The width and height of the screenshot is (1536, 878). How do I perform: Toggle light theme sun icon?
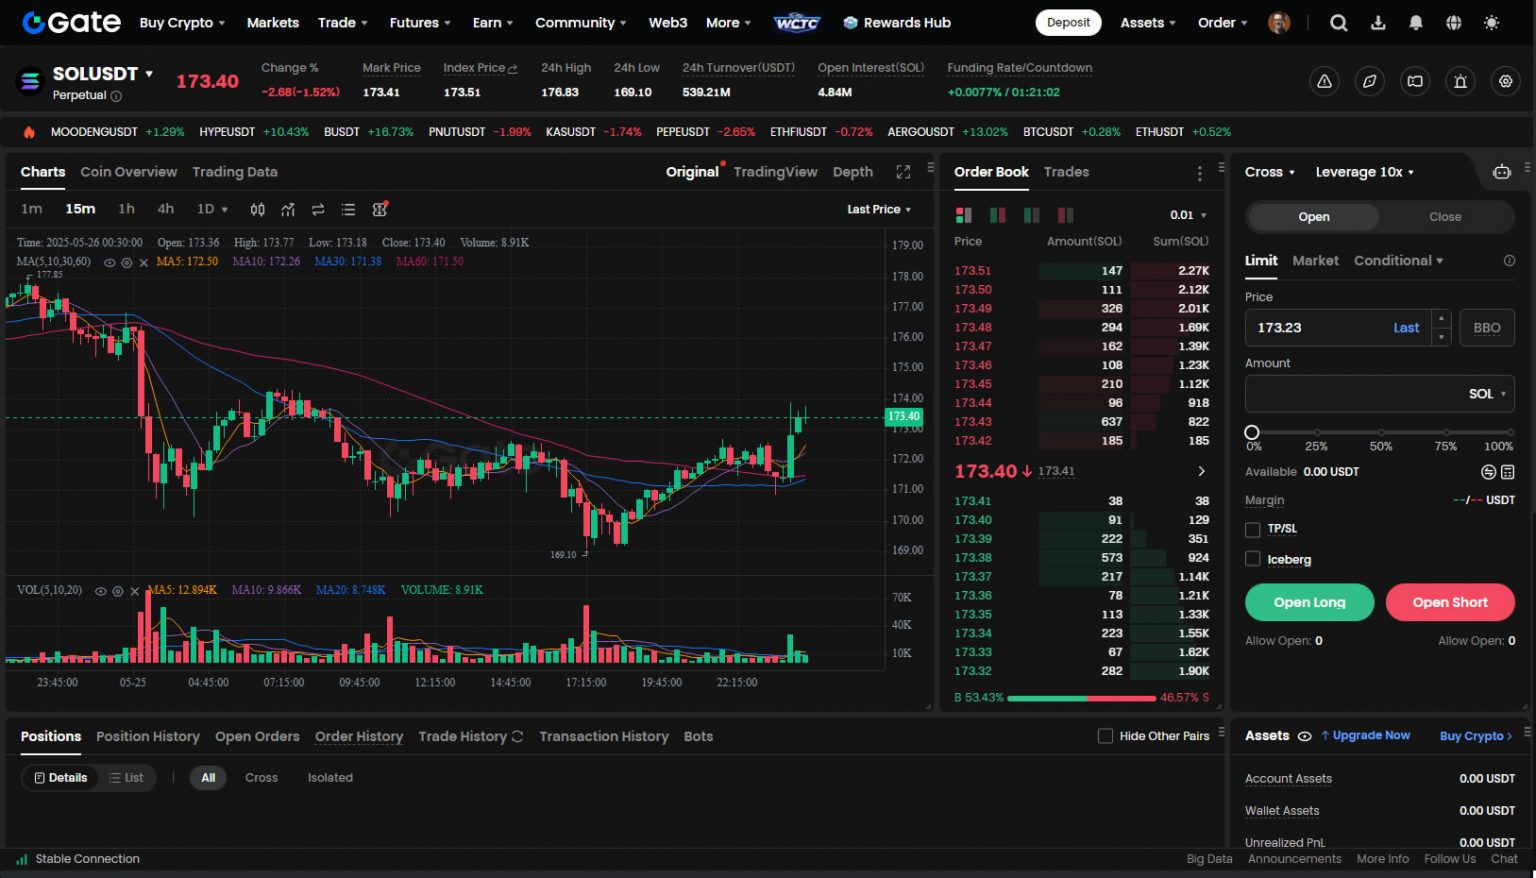point(1492,23)
